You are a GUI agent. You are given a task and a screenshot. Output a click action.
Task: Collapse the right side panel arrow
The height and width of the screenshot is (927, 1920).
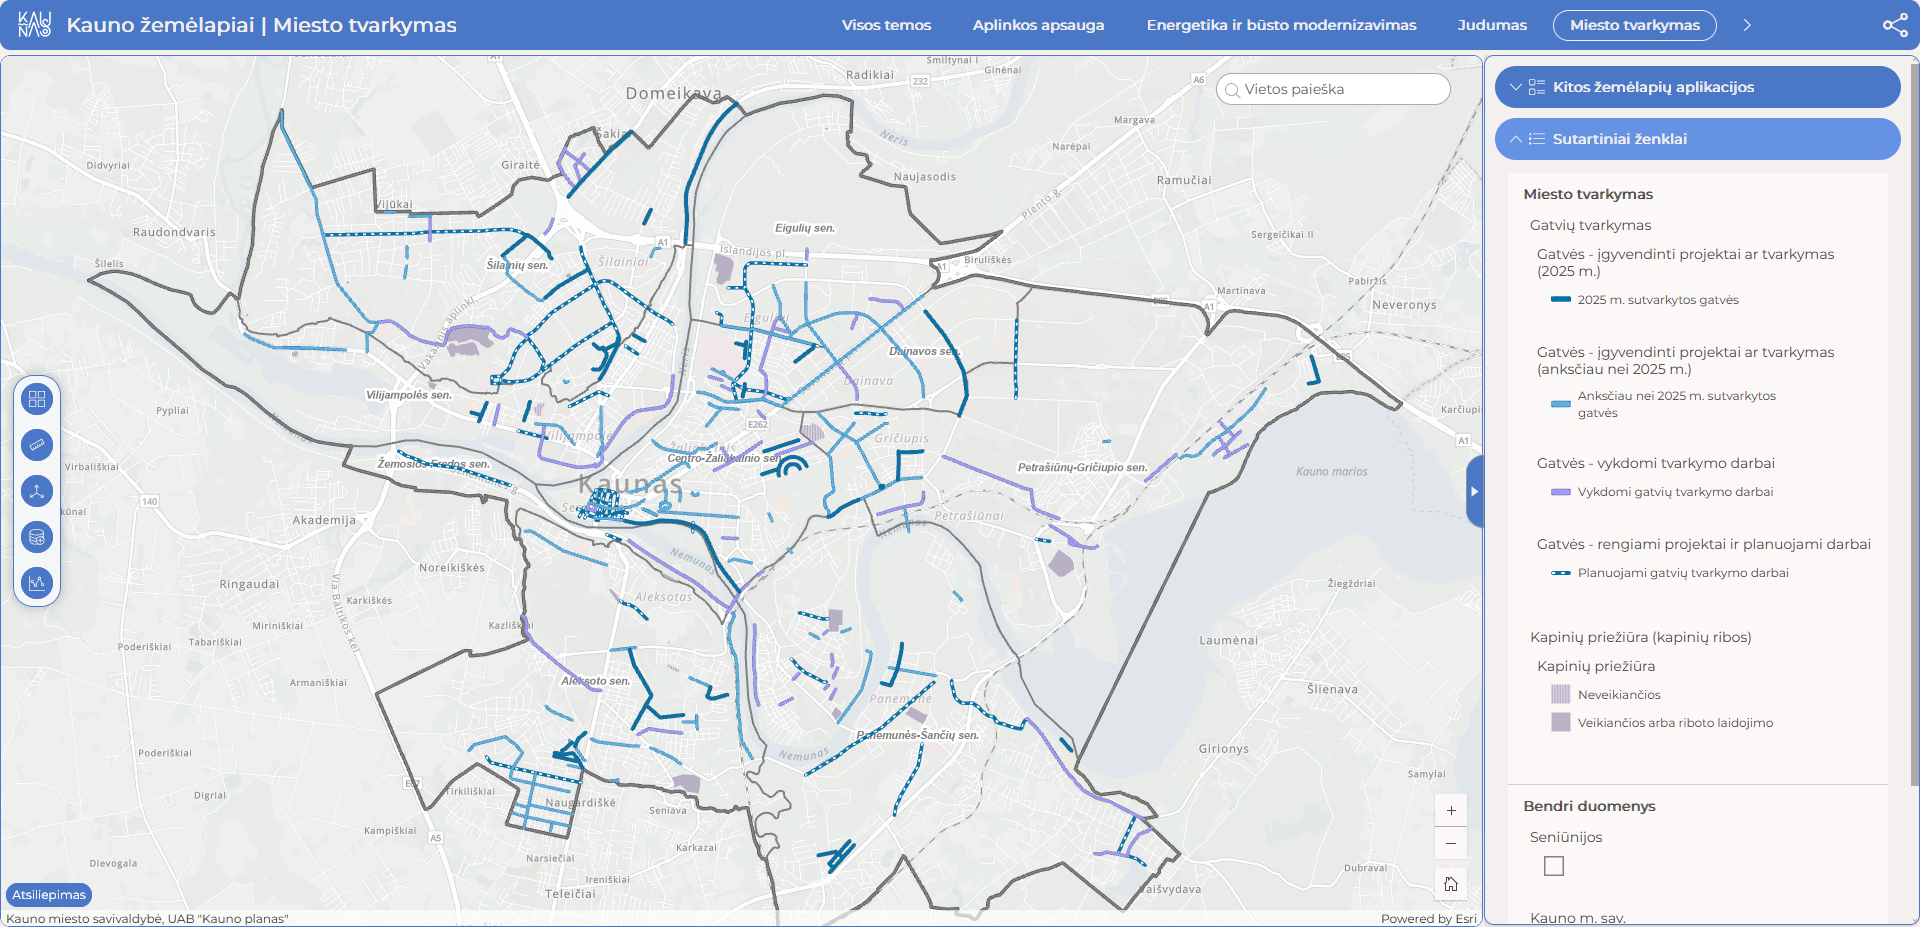(x=1474, y=491)
